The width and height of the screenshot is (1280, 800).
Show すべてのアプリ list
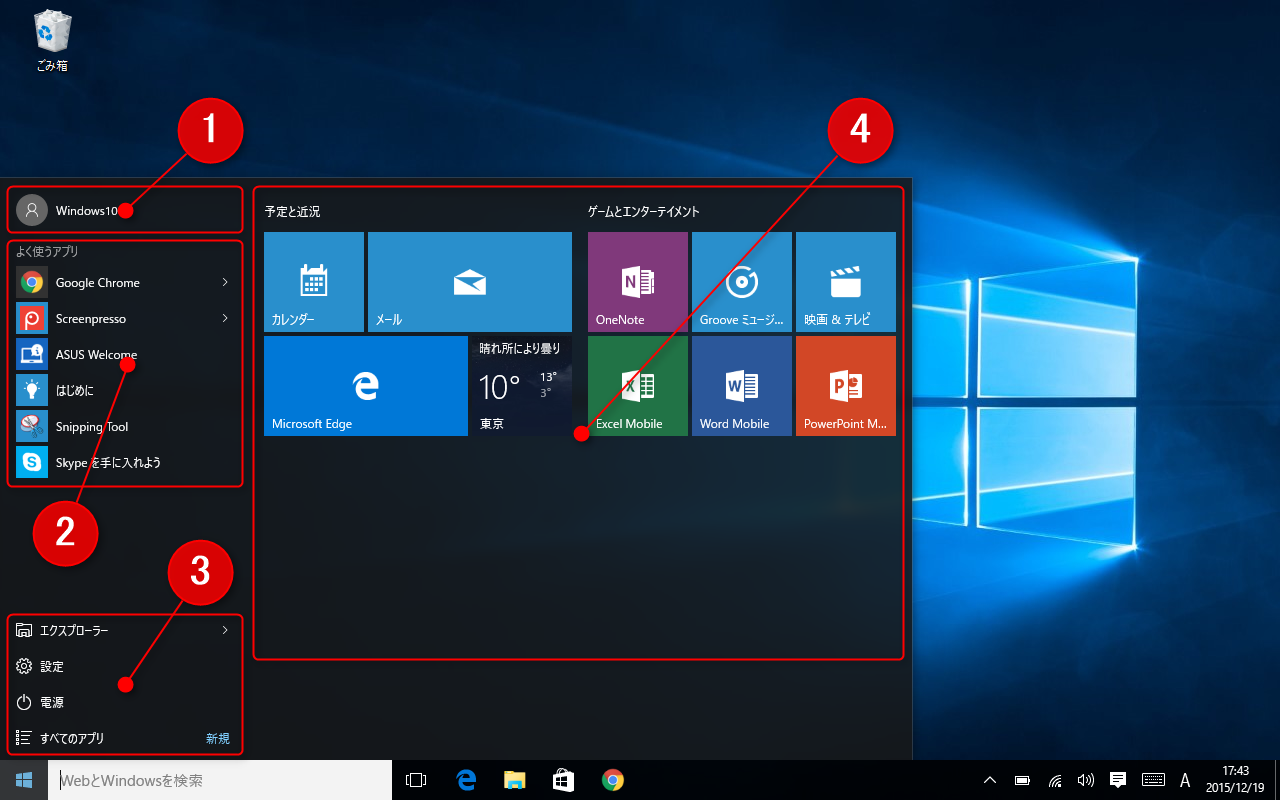pyautogui.click(x=125, y=738)
